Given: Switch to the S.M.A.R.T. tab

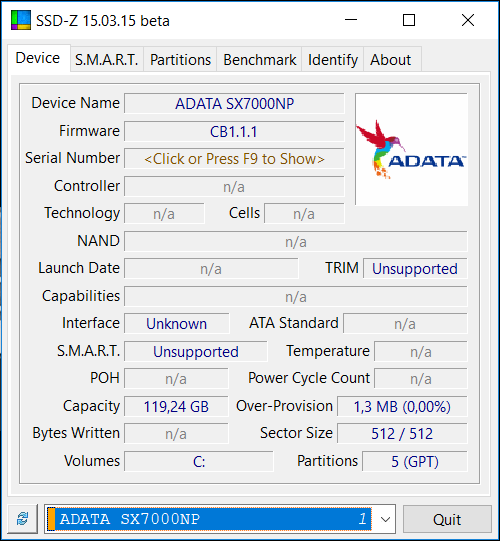Looking at the screenshot, I should coord(107,60).
